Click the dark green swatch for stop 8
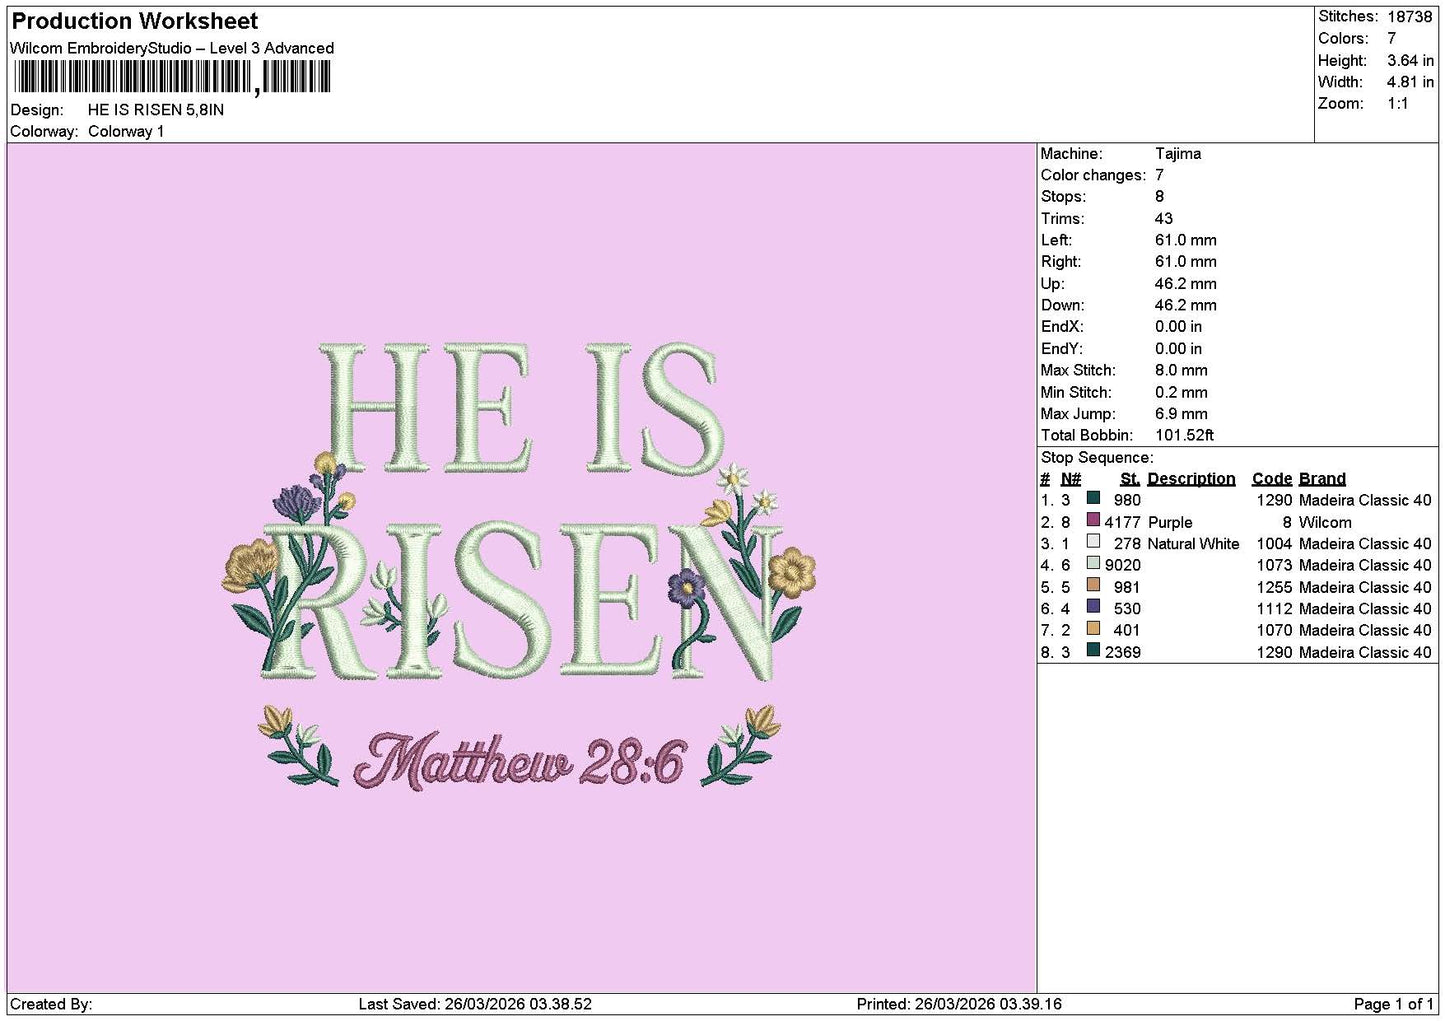This screenshot has width=1445, height=1021. tap(1093, 650)
